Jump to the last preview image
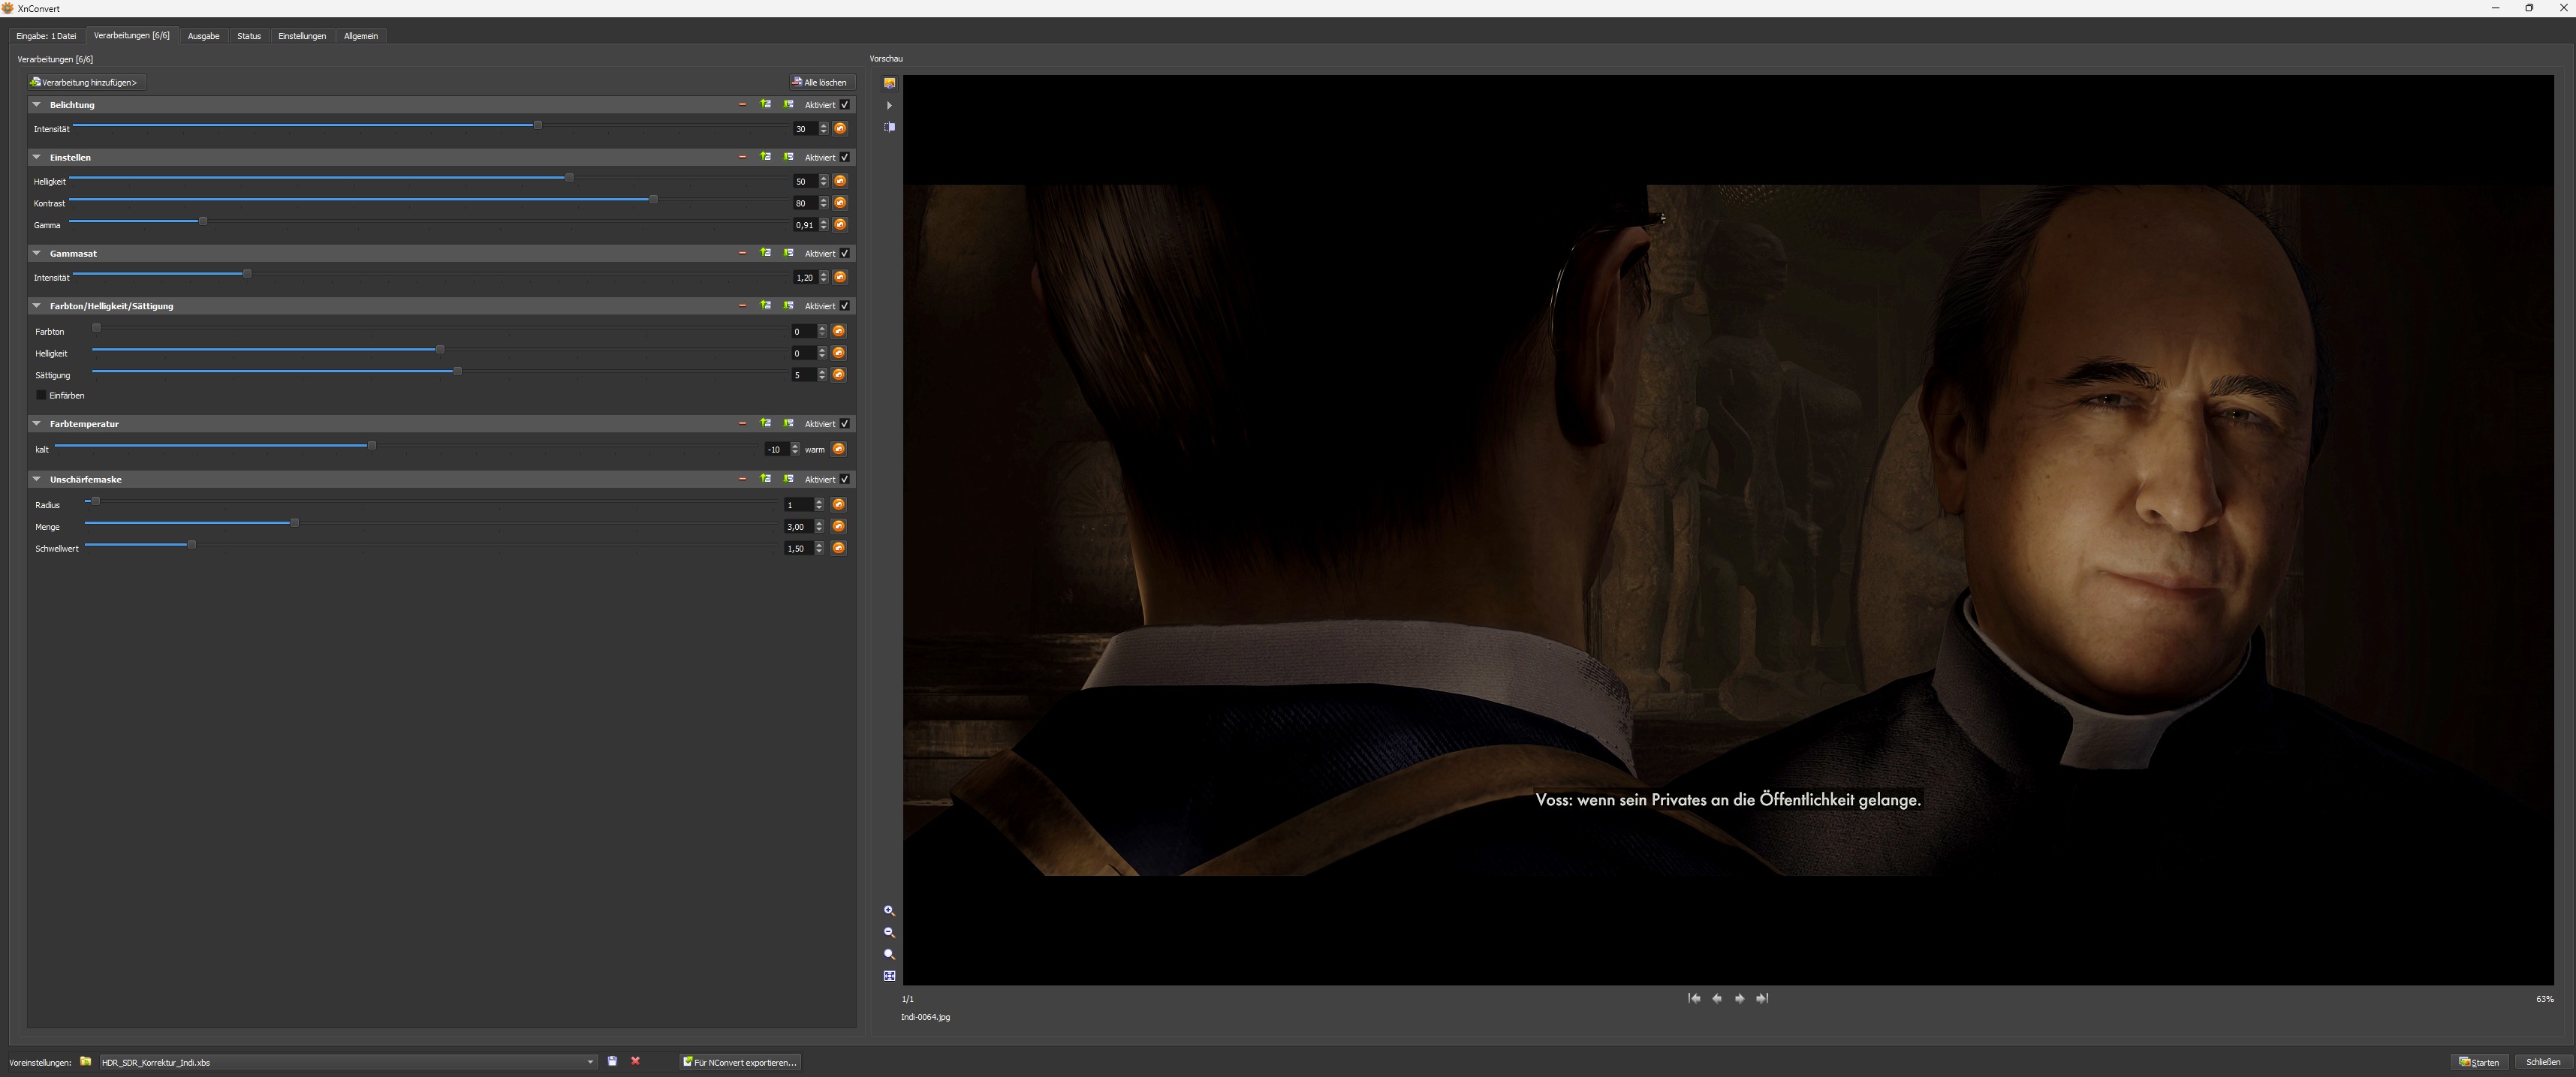2576x1077 pixels. (x=1762, y=998)
